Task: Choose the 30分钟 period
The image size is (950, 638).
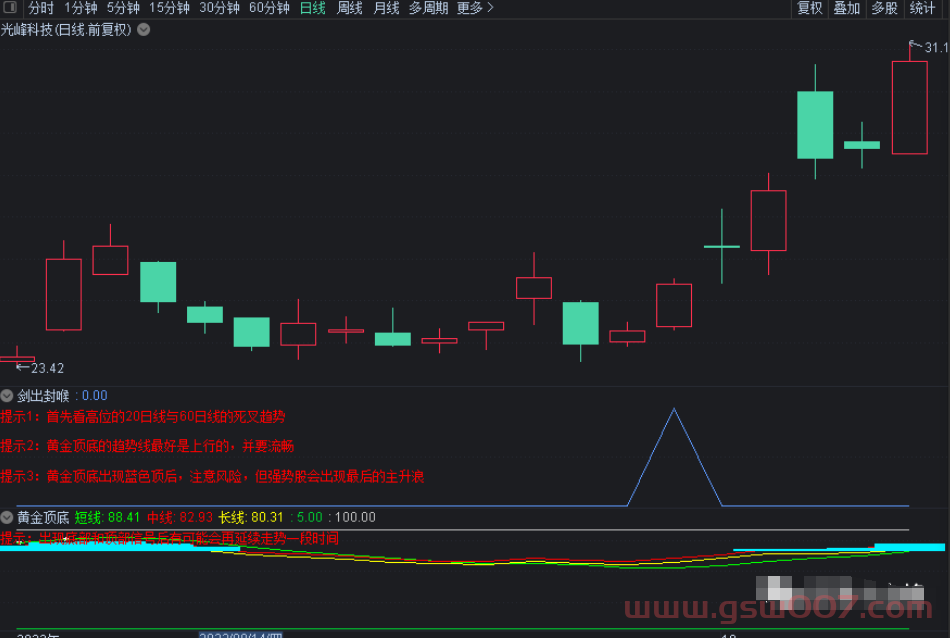Action: (x=219, y=8)
